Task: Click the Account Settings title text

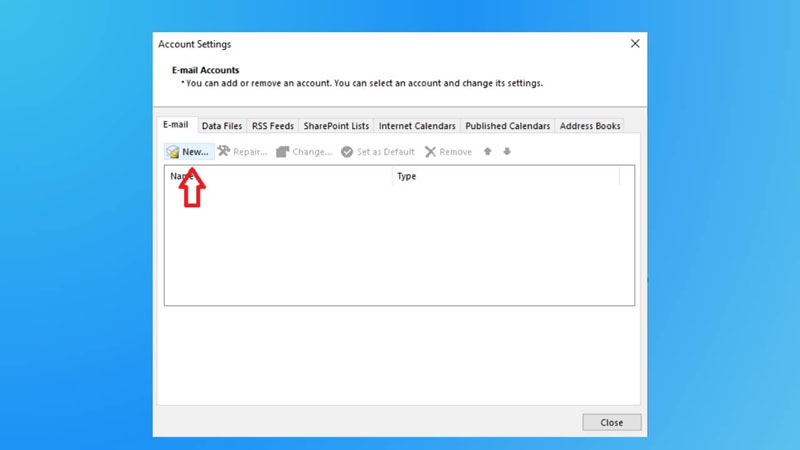Action: (194, 44)
